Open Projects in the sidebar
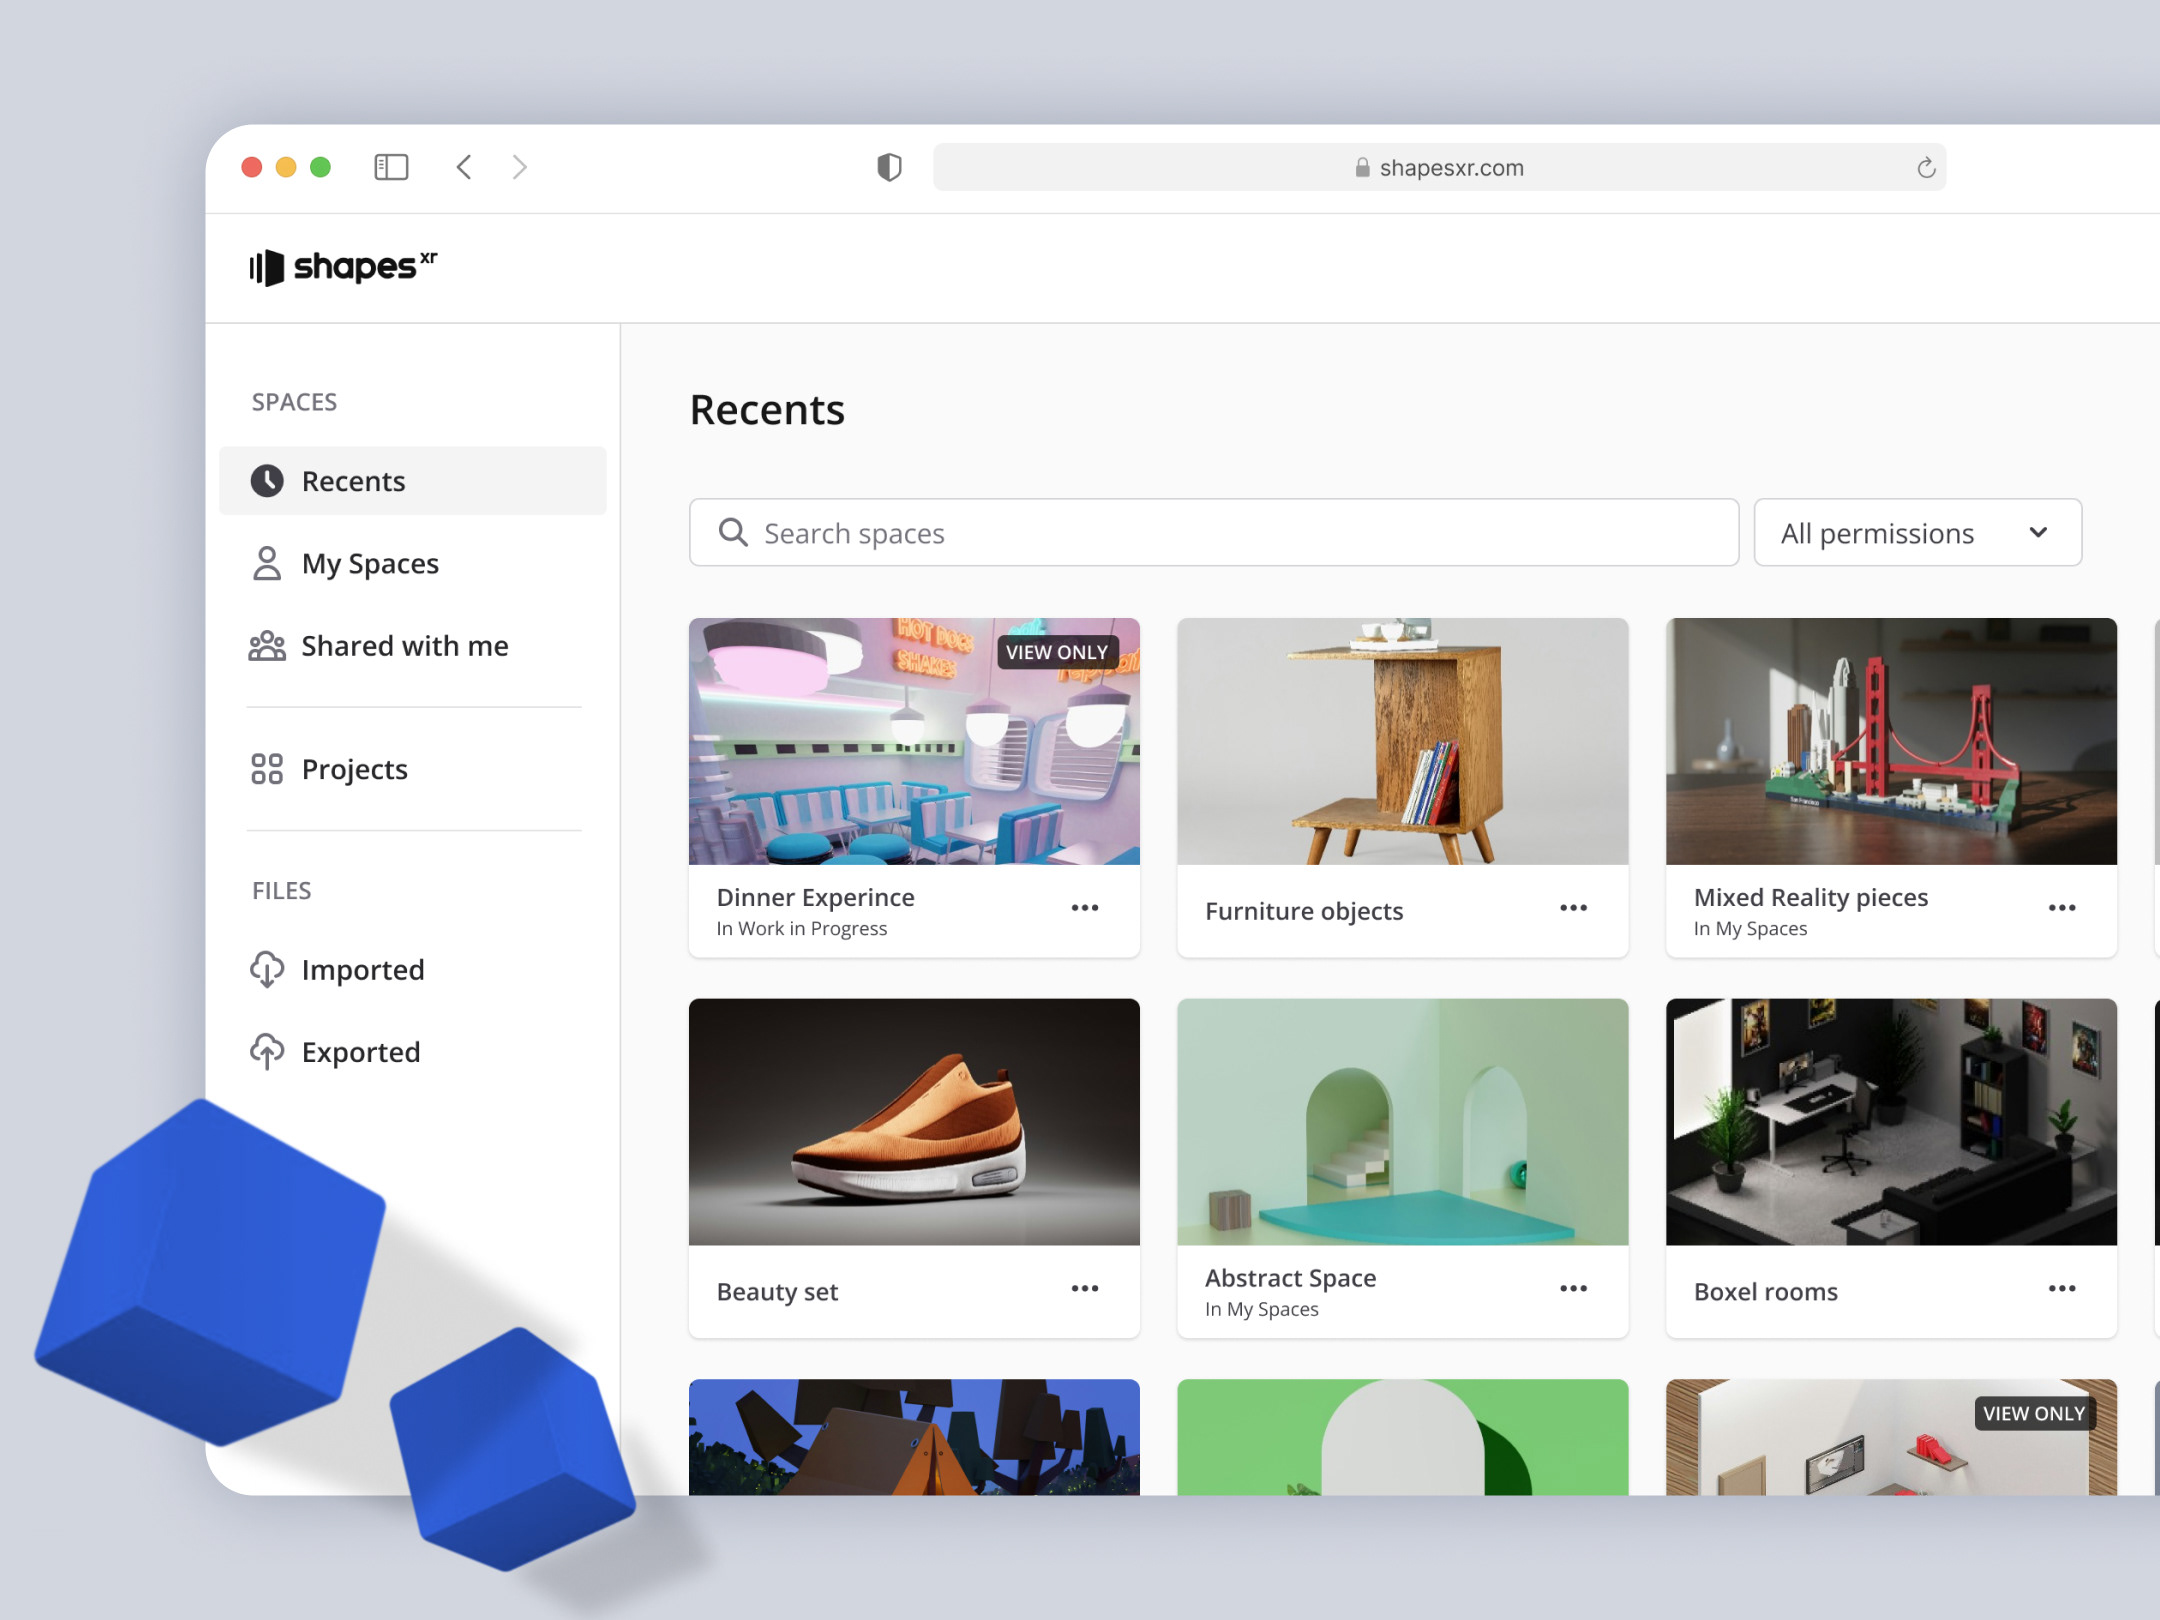Image resolution: width=2160 pixels, height=1620 pixels. pos(413,769)
